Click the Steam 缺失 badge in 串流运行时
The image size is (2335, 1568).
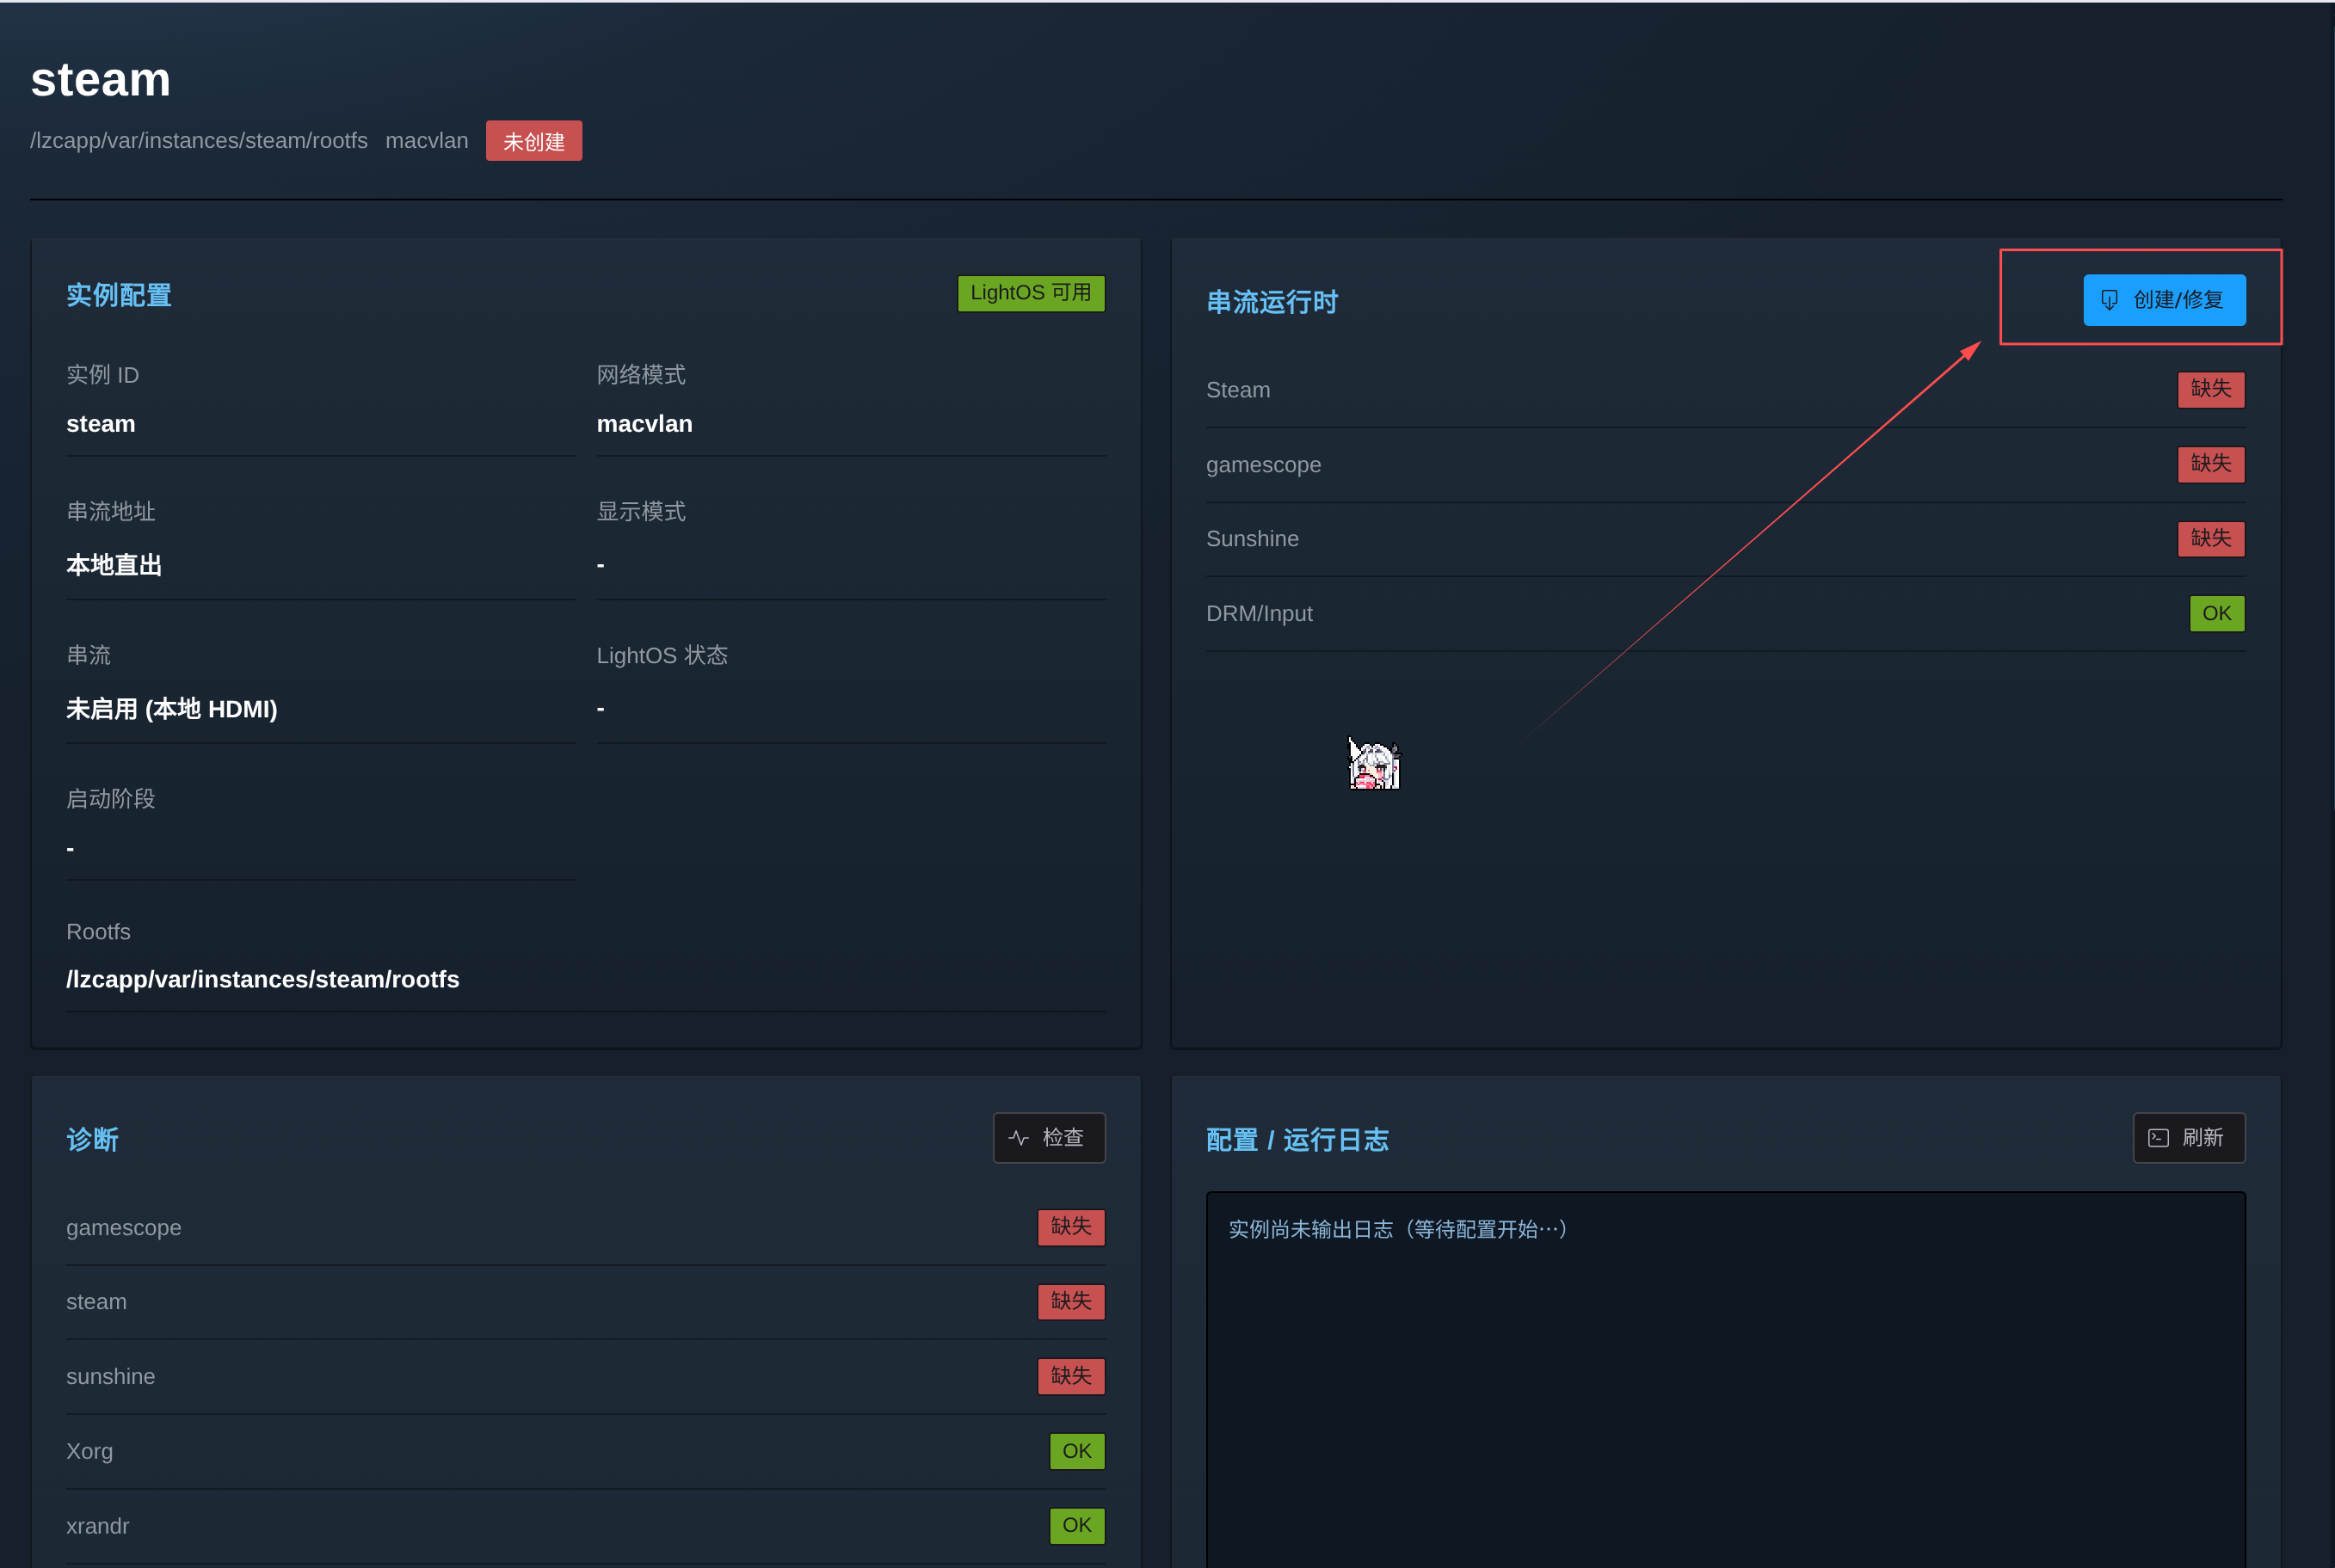pyautogui.click(x=2211, y=389)
